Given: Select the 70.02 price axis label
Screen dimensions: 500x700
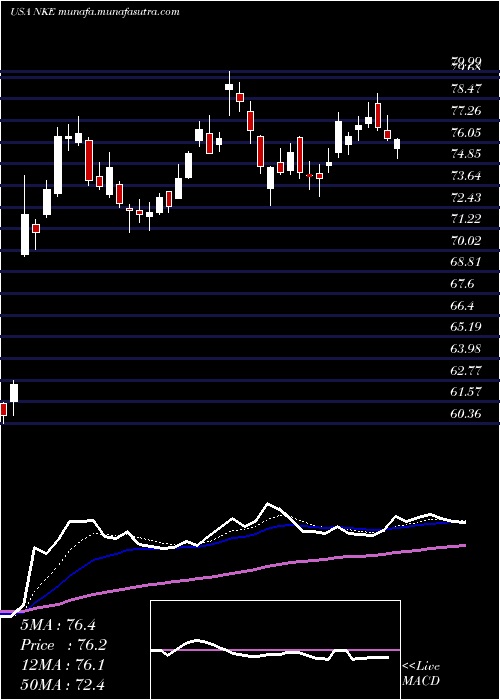Looking at the screenshot, I should point(467,241).
